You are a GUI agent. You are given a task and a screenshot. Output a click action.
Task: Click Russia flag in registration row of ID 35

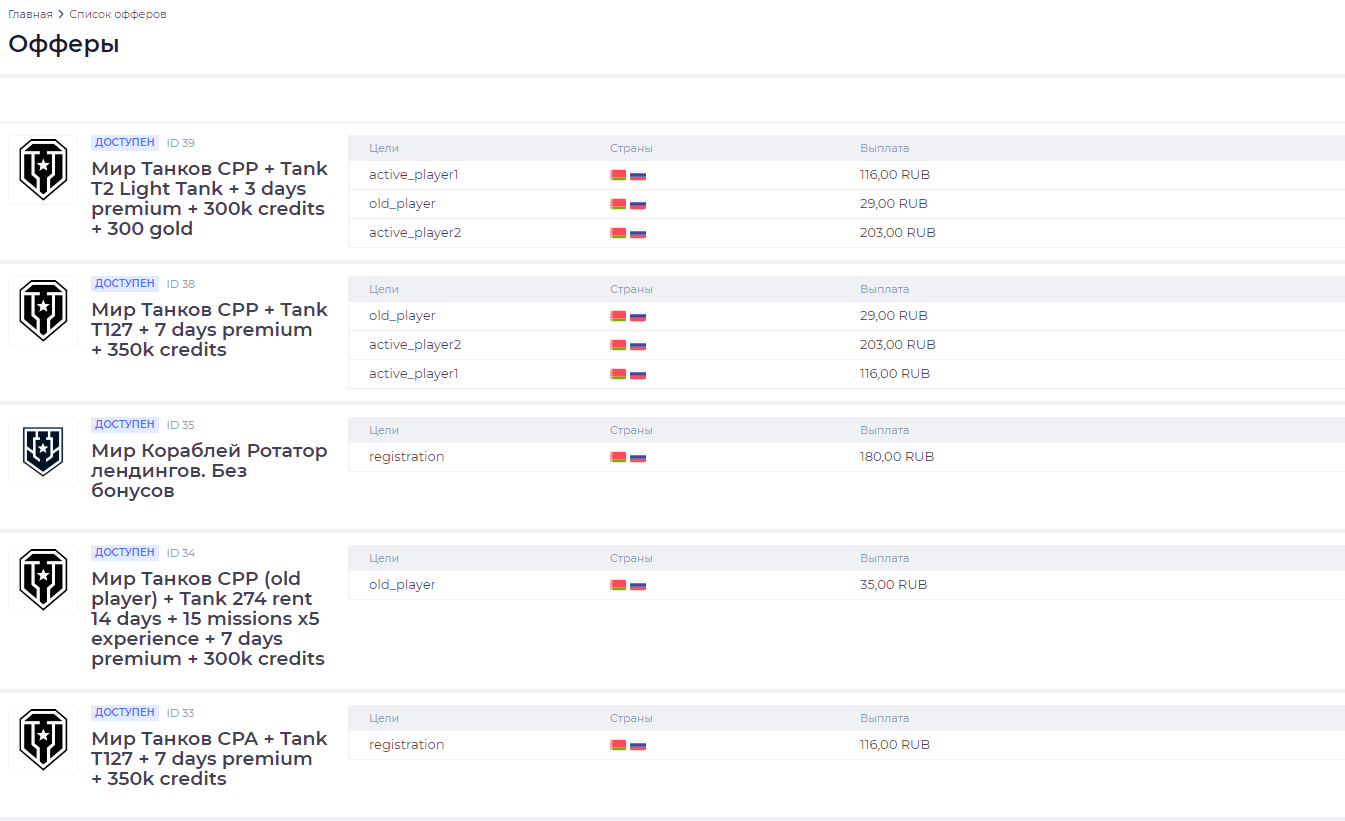point(638,457)
